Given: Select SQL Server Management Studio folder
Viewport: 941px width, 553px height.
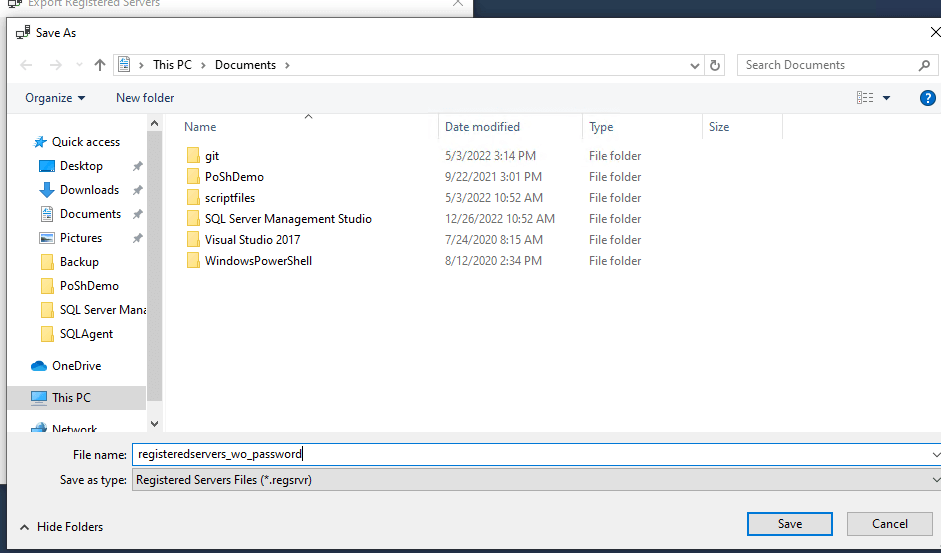Looking at the screenshot, I should click(288, 219).
